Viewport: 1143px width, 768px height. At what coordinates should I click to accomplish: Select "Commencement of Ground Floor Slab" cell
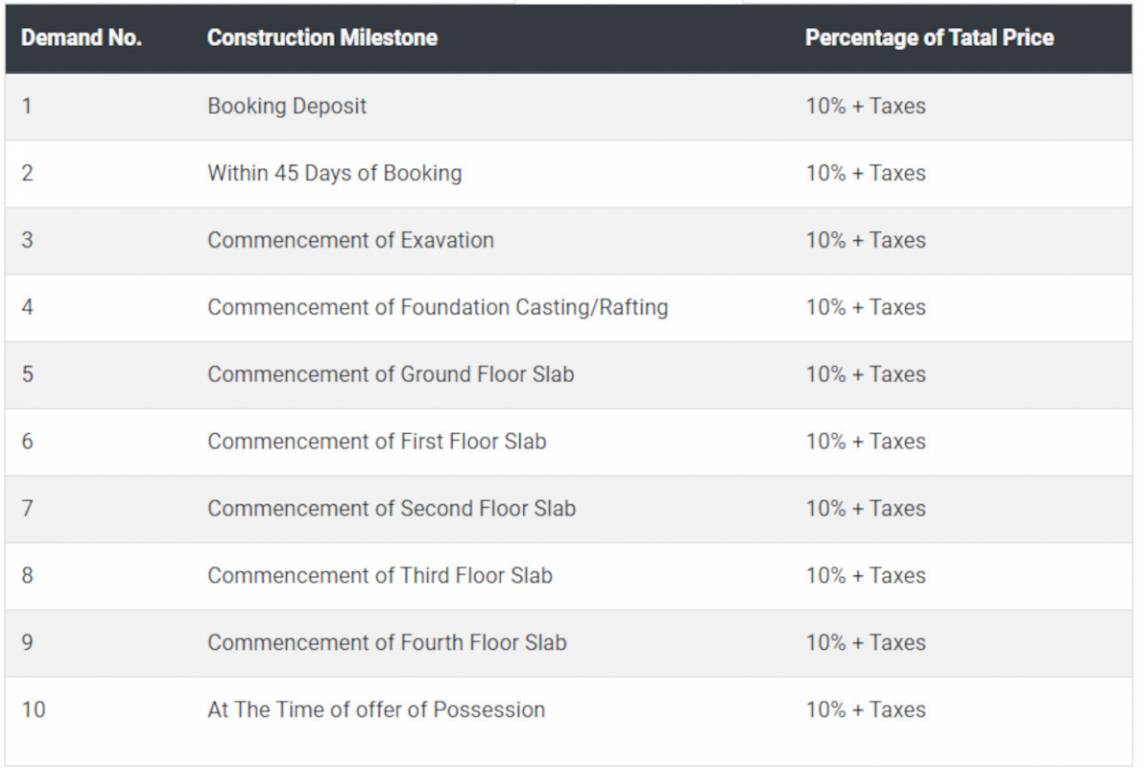click(390, 374)
